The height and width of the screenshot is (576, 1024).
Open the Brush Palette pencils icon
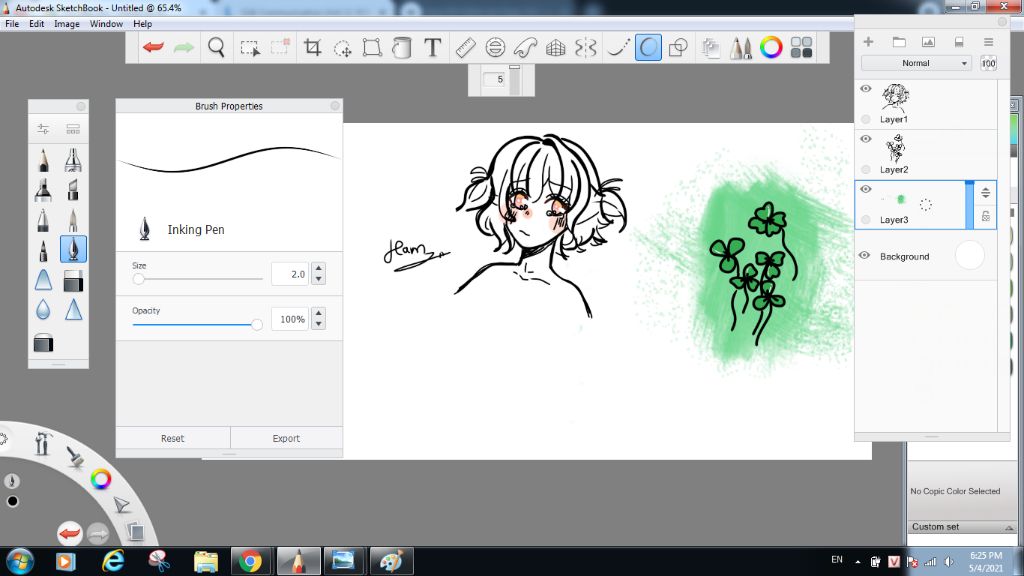pos(741,47)
